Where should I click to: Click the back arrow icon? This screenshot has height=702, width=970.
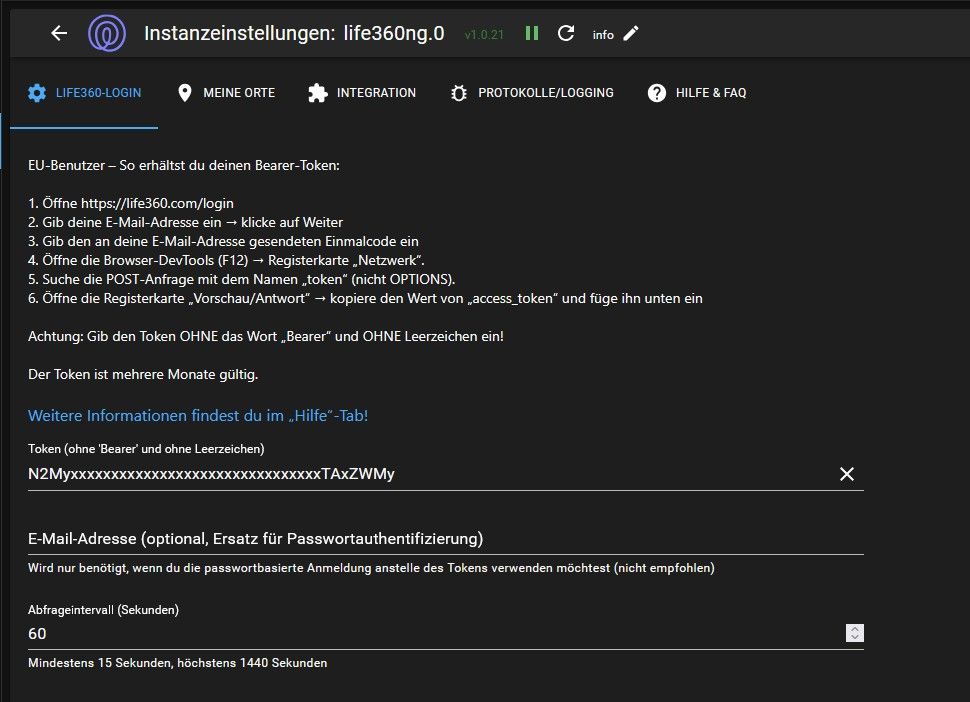59,33
